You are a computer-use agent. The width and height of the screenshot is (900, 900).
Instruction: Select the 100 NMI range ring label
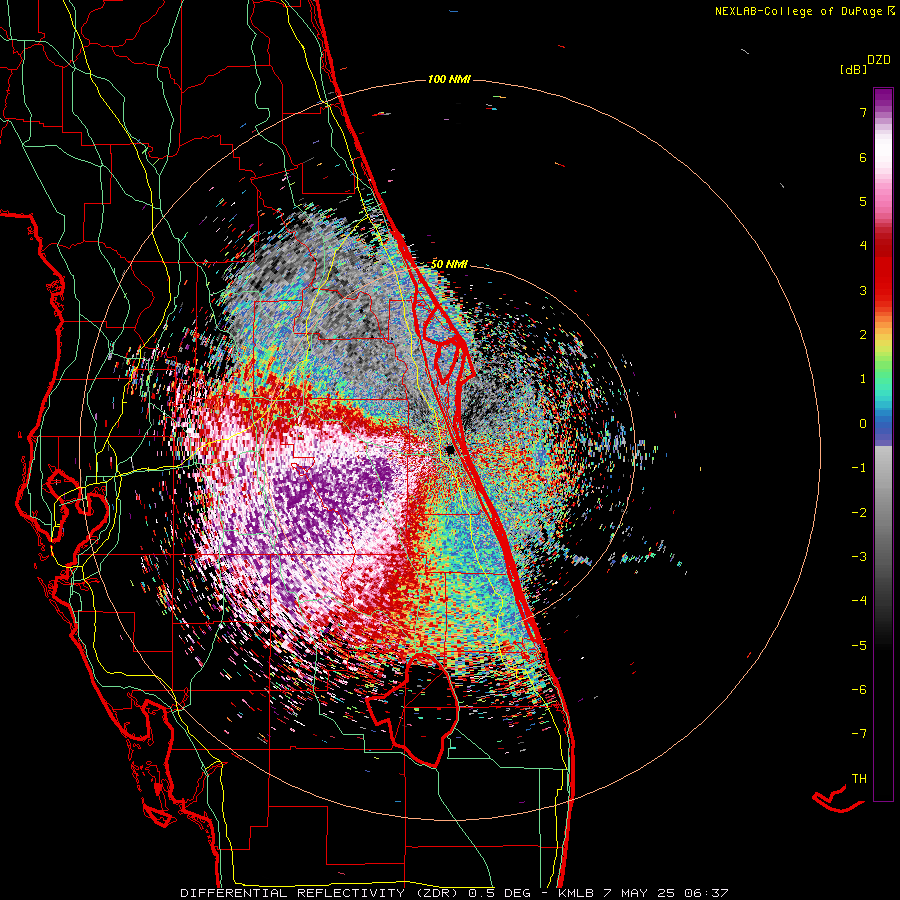coord(449,79)
